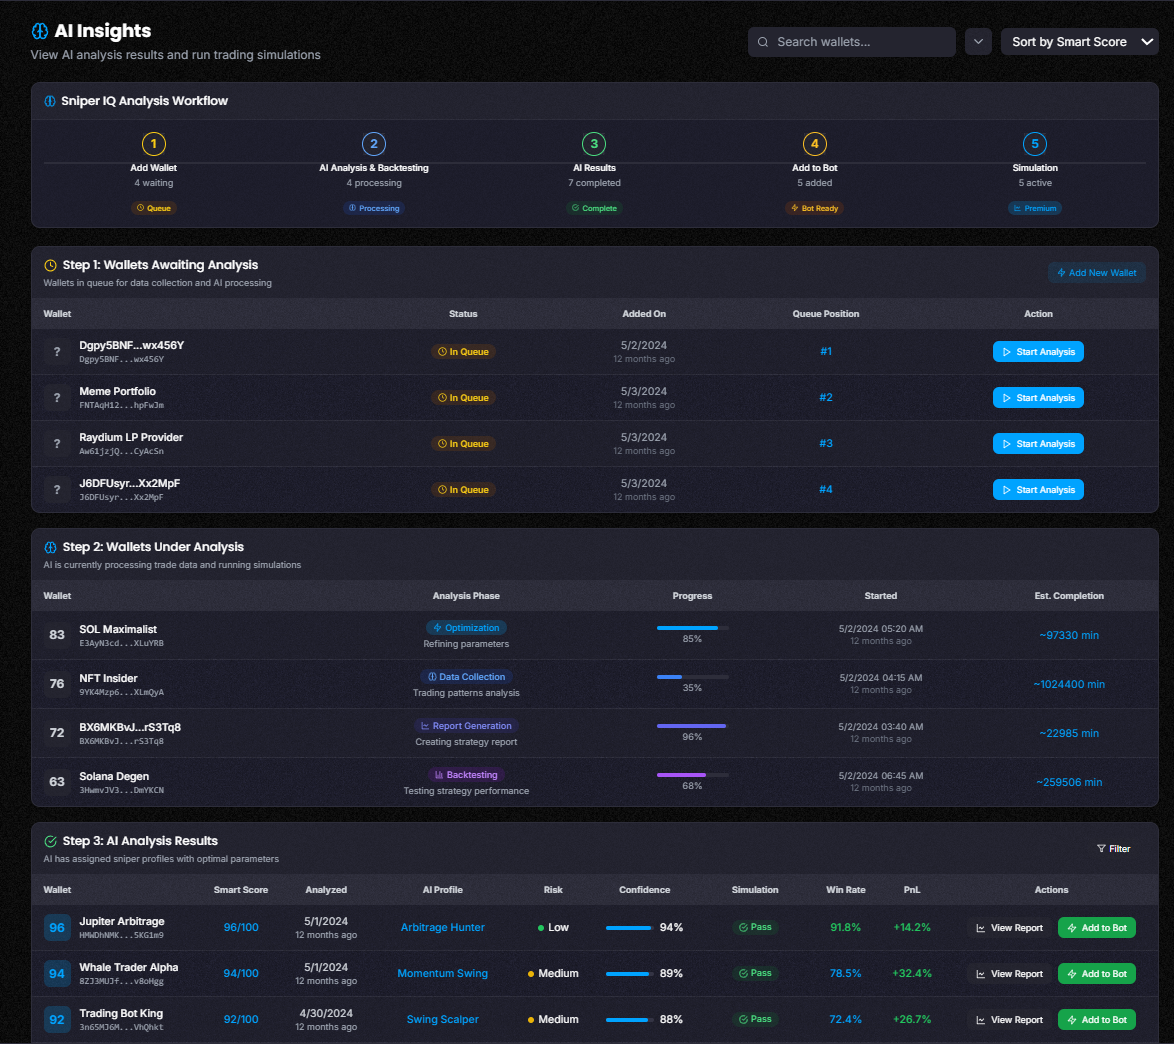Click the Complete status badge
The height and width of the screenshot is (1044, 1174).
(594, 208)
